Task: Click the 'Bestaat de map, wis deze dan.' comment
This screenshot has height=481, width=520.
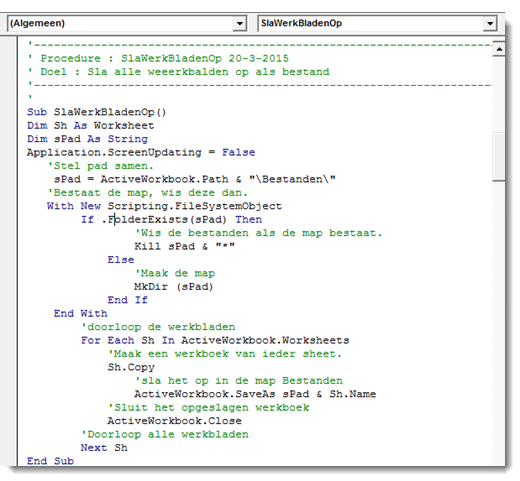Action: tap(147, 193)
